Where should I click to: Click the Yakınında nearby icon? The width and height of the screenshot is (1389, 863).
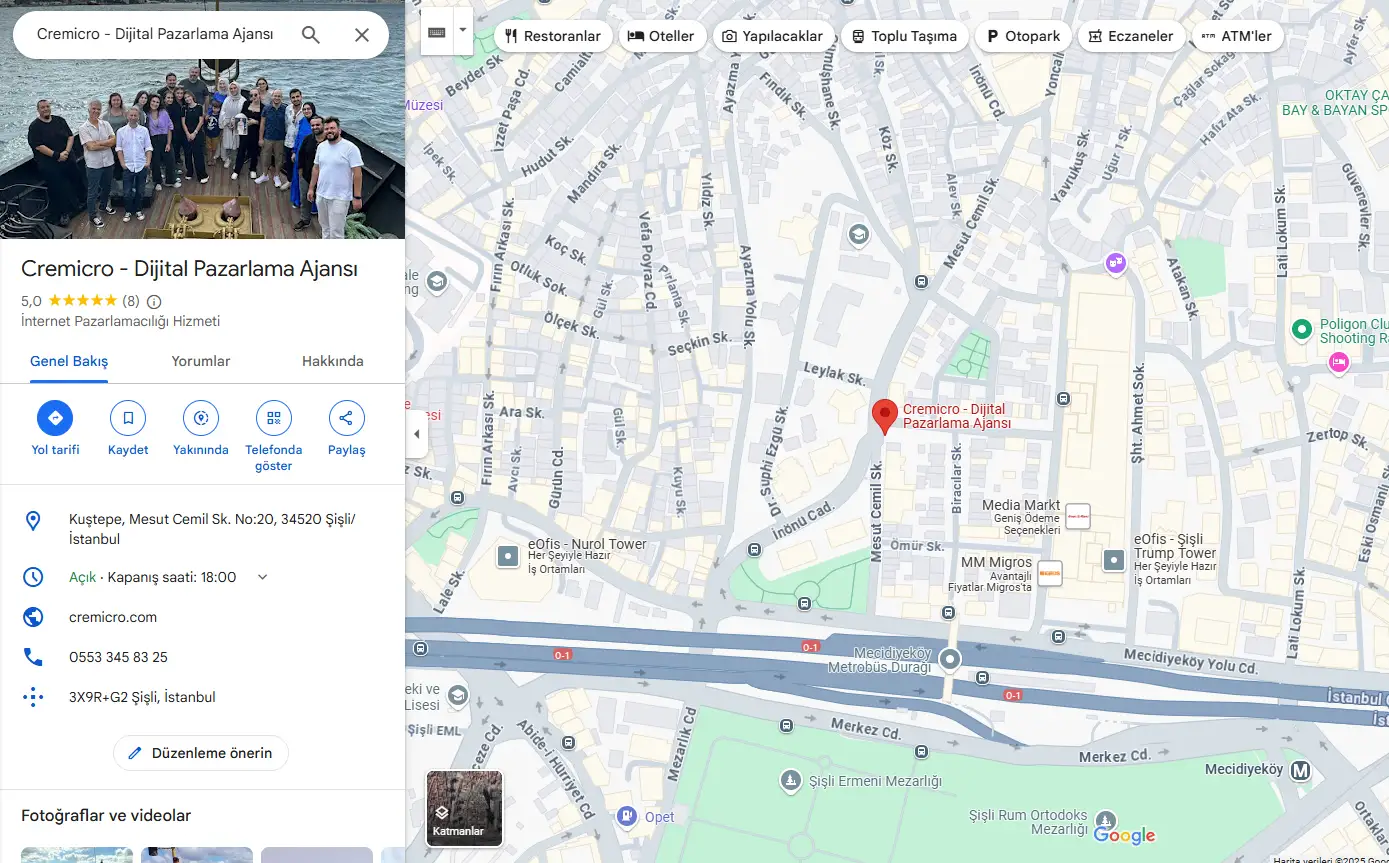tap(201, 418)
